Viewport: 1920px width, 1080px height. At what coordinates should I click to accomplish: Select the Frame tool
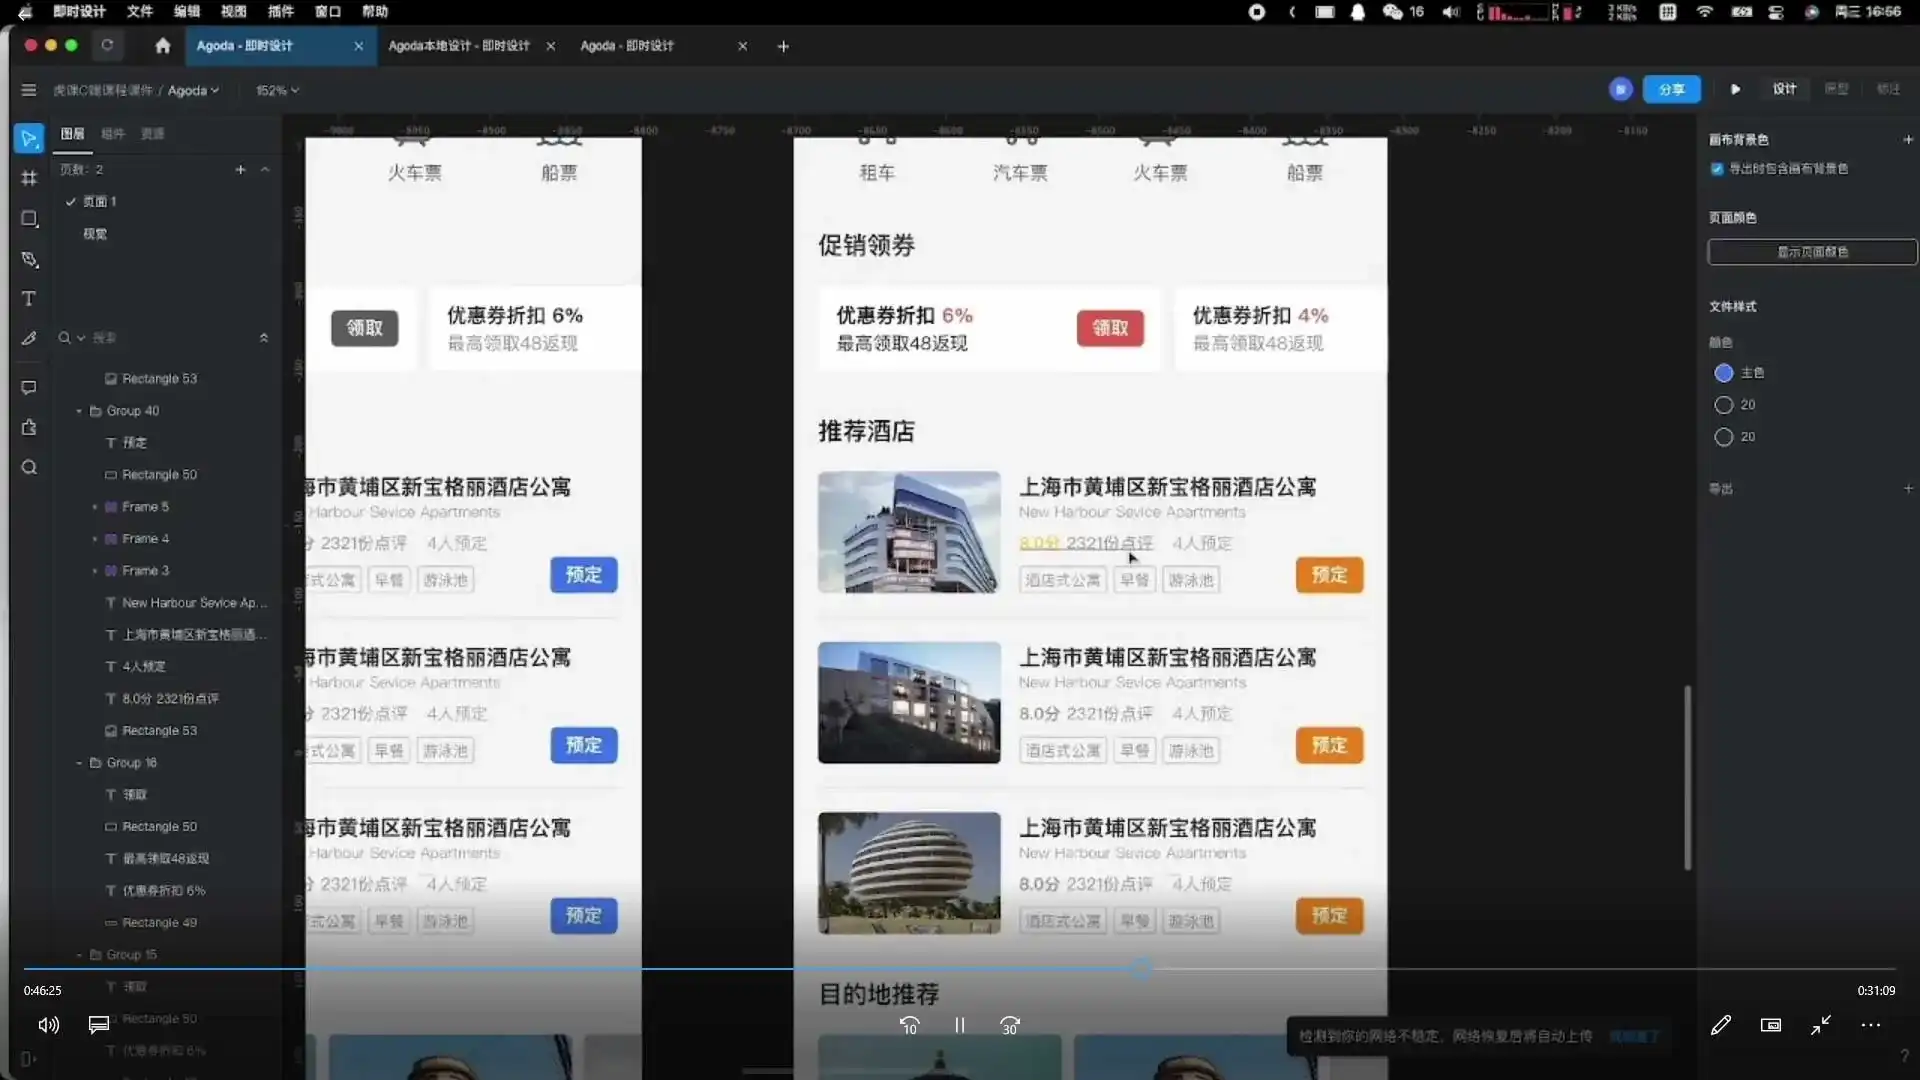(x=29, y=178)
